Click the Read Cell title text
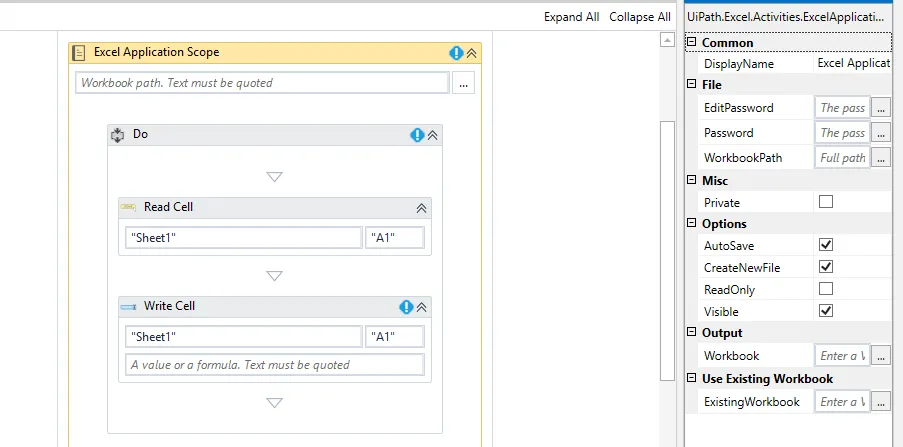Viewport: 903px width, 447px height. 168,207
